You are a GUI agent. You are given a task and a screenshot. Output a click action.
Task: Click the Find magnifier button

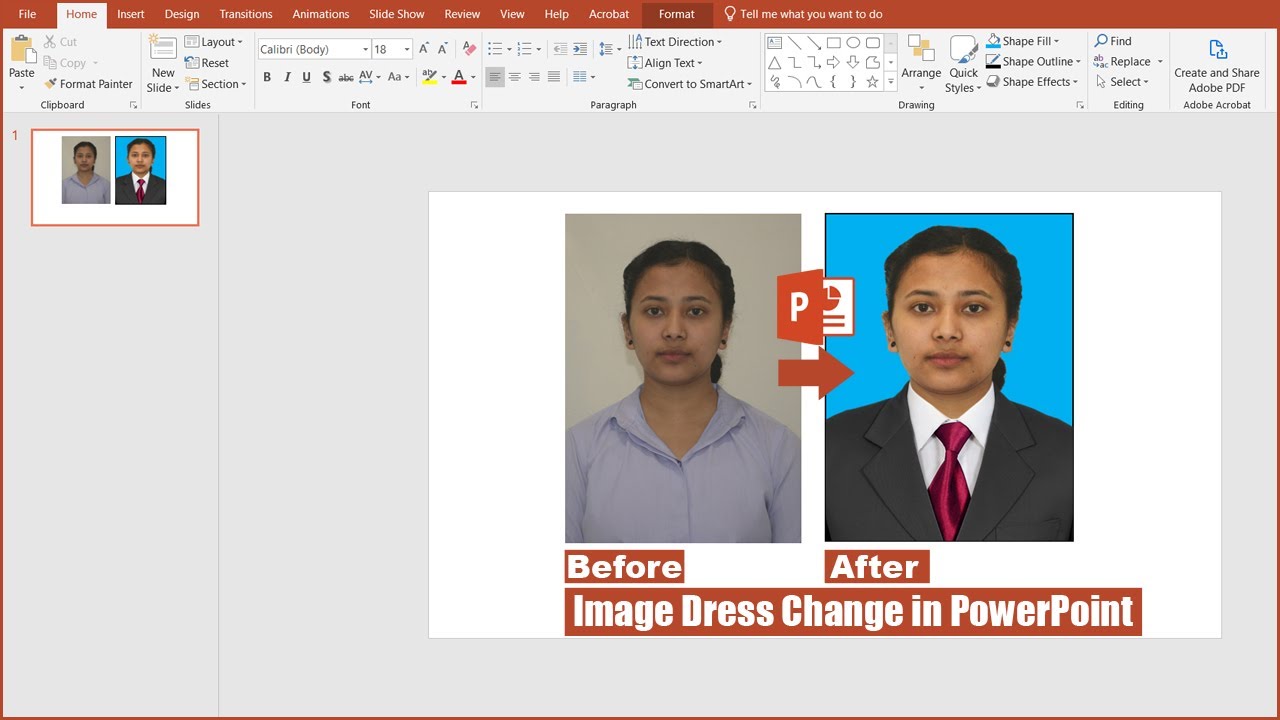(x=1113, y=41)
